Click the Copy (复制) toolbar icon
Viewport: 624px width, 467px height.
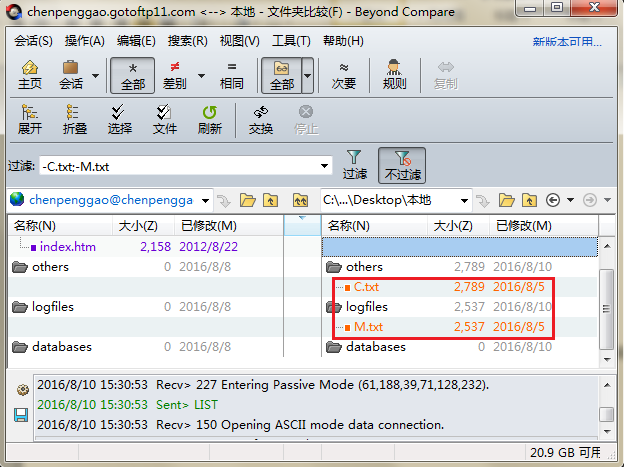click(x=446, y=75)
